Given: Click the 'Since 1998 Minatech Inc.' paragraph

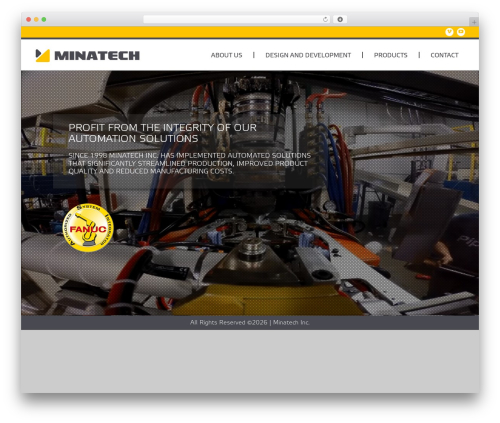Looking at the screenshot, I should pyautogui.click(x=189, y=163).
